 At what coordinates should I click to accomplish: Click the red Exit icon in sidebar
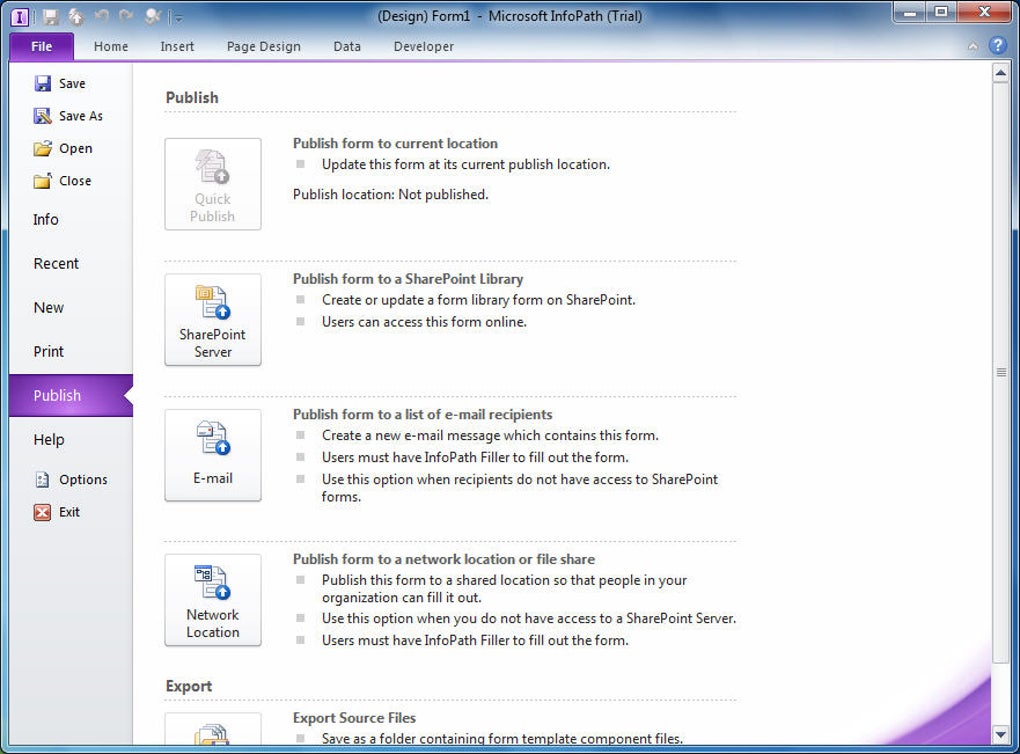point(42,512)
